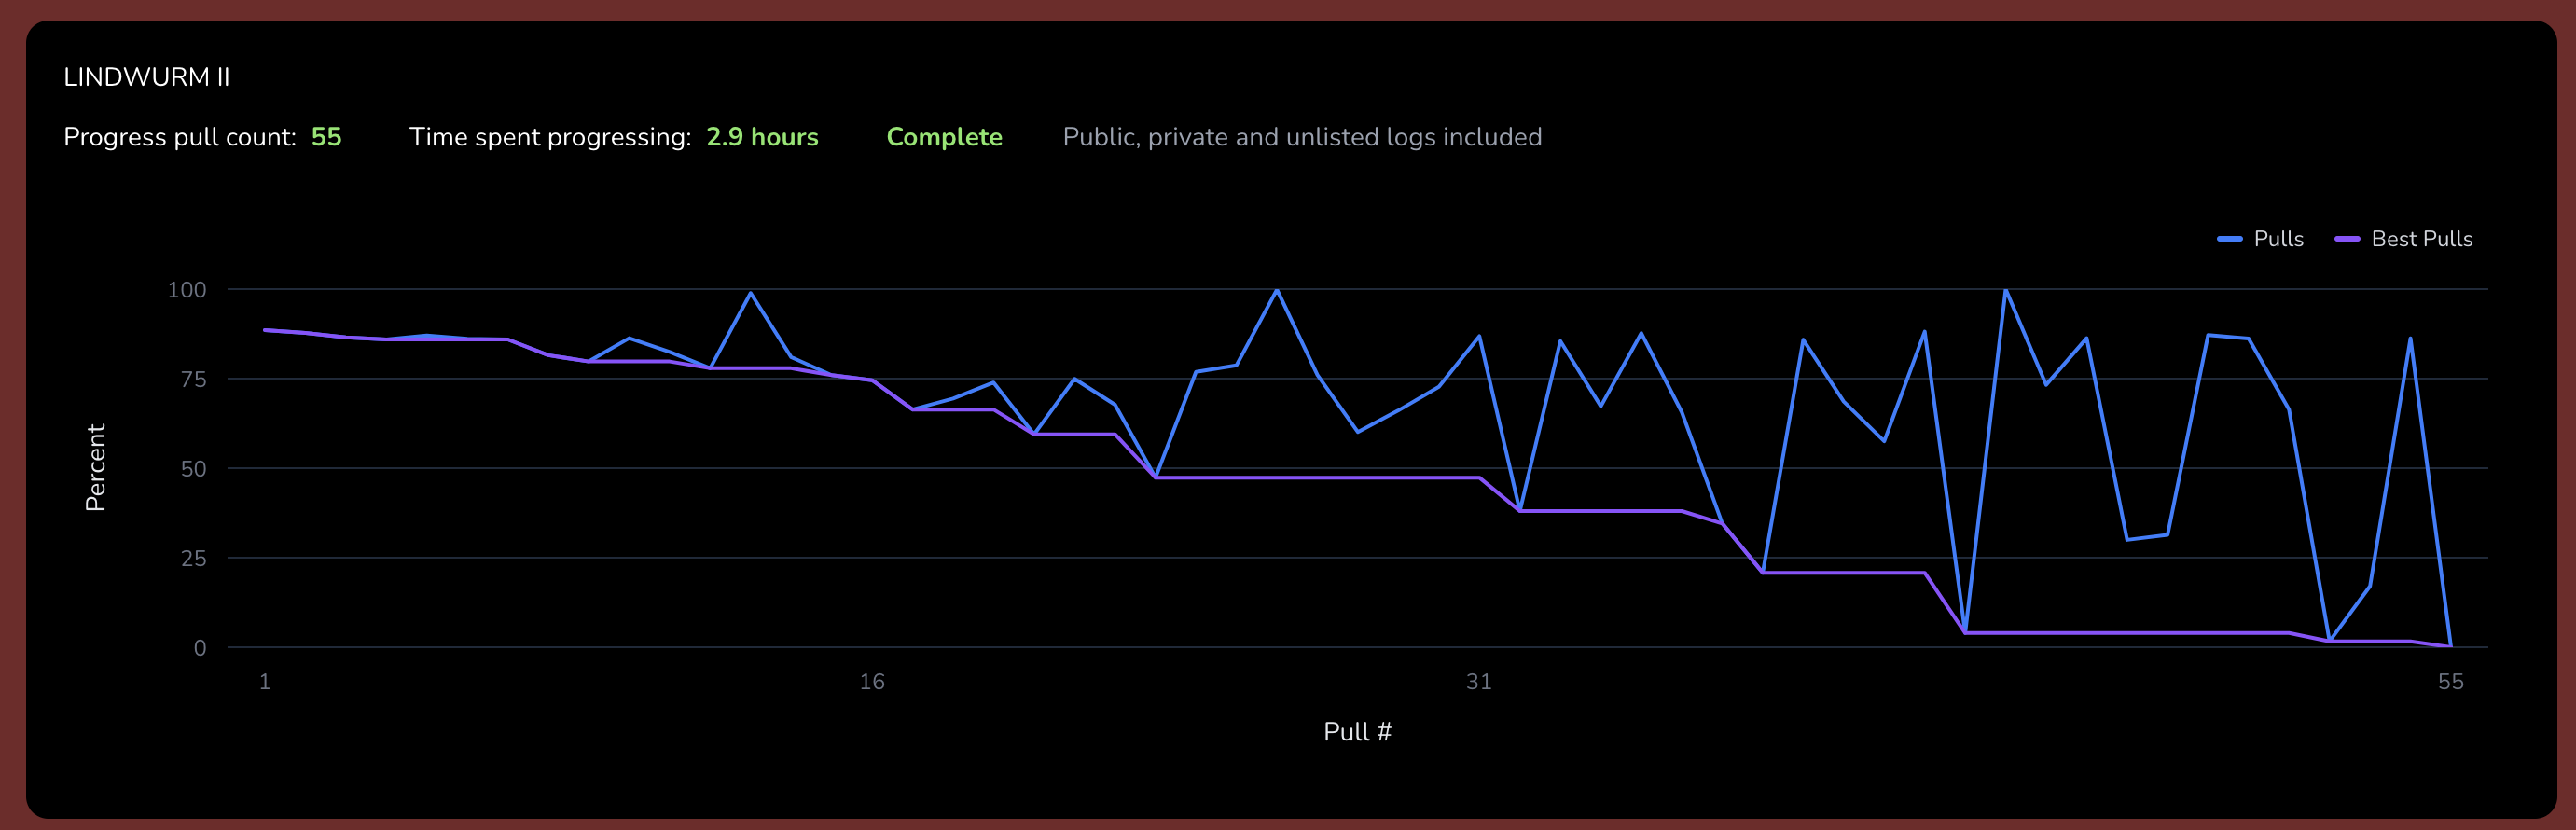
Task: Click the green Complete status label
Action: 944,137
